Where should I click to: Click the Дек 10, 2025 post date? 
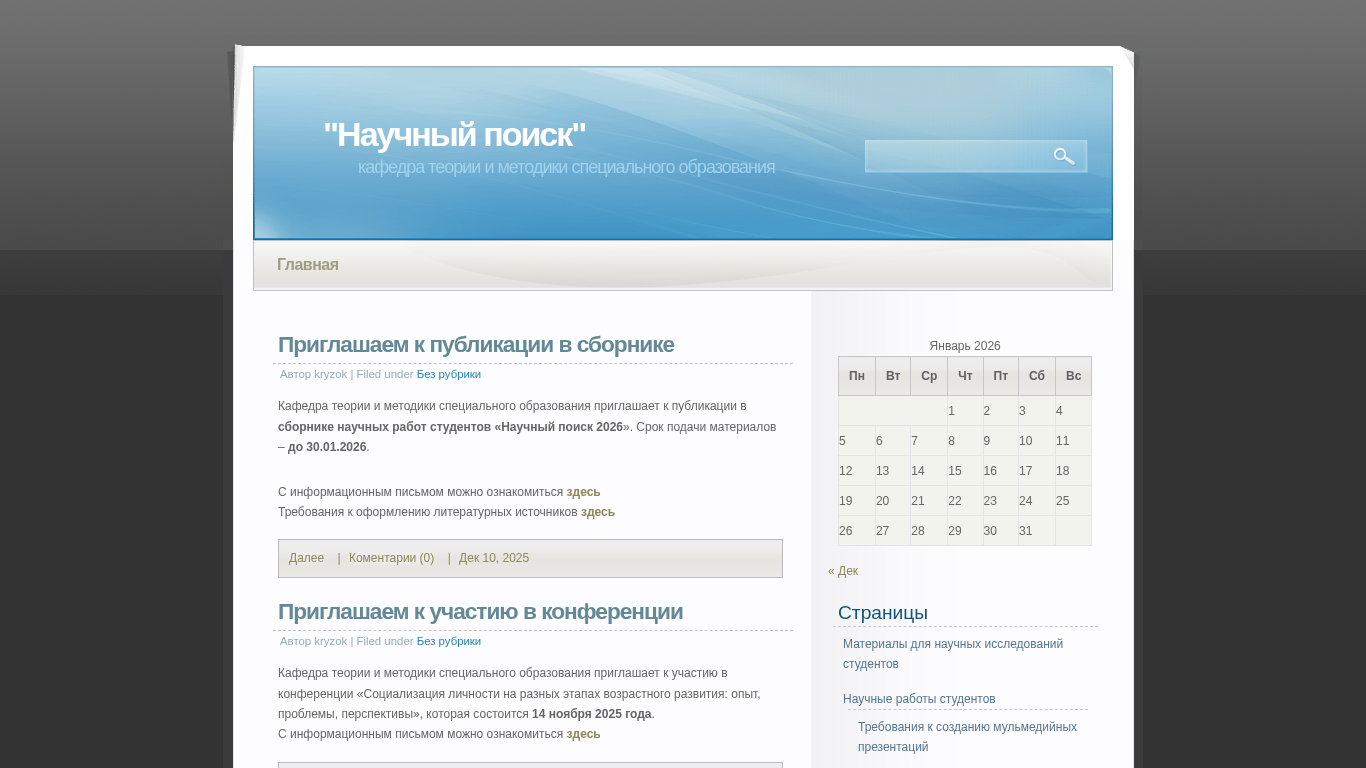(494, 558)
